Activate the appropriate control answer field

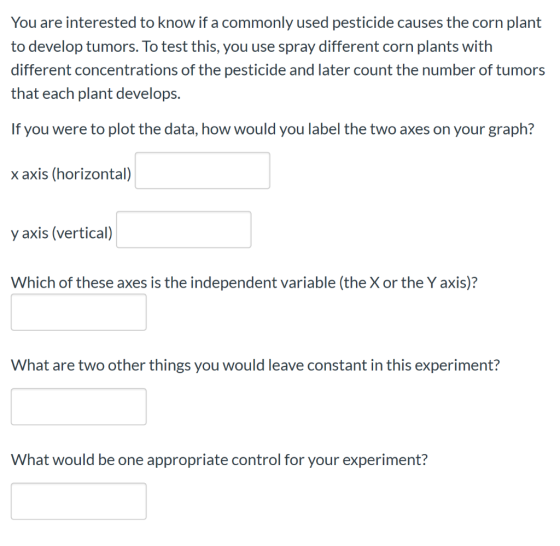pyautogui.click(x=79, y=501)
